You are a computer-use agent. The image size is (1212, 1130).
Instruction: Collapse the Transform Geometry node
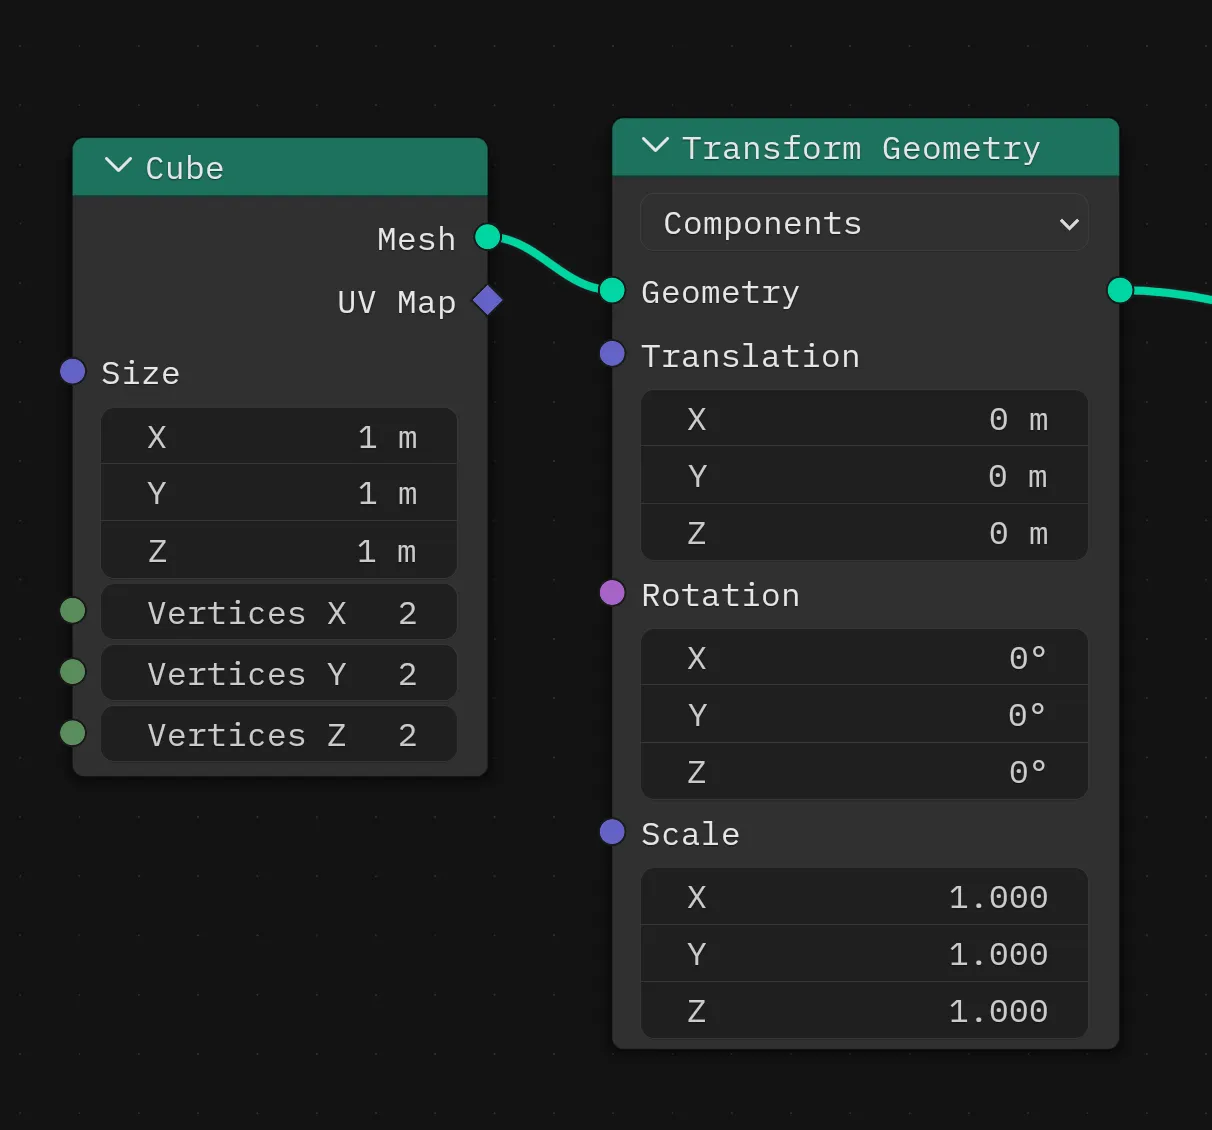point(655,146)
